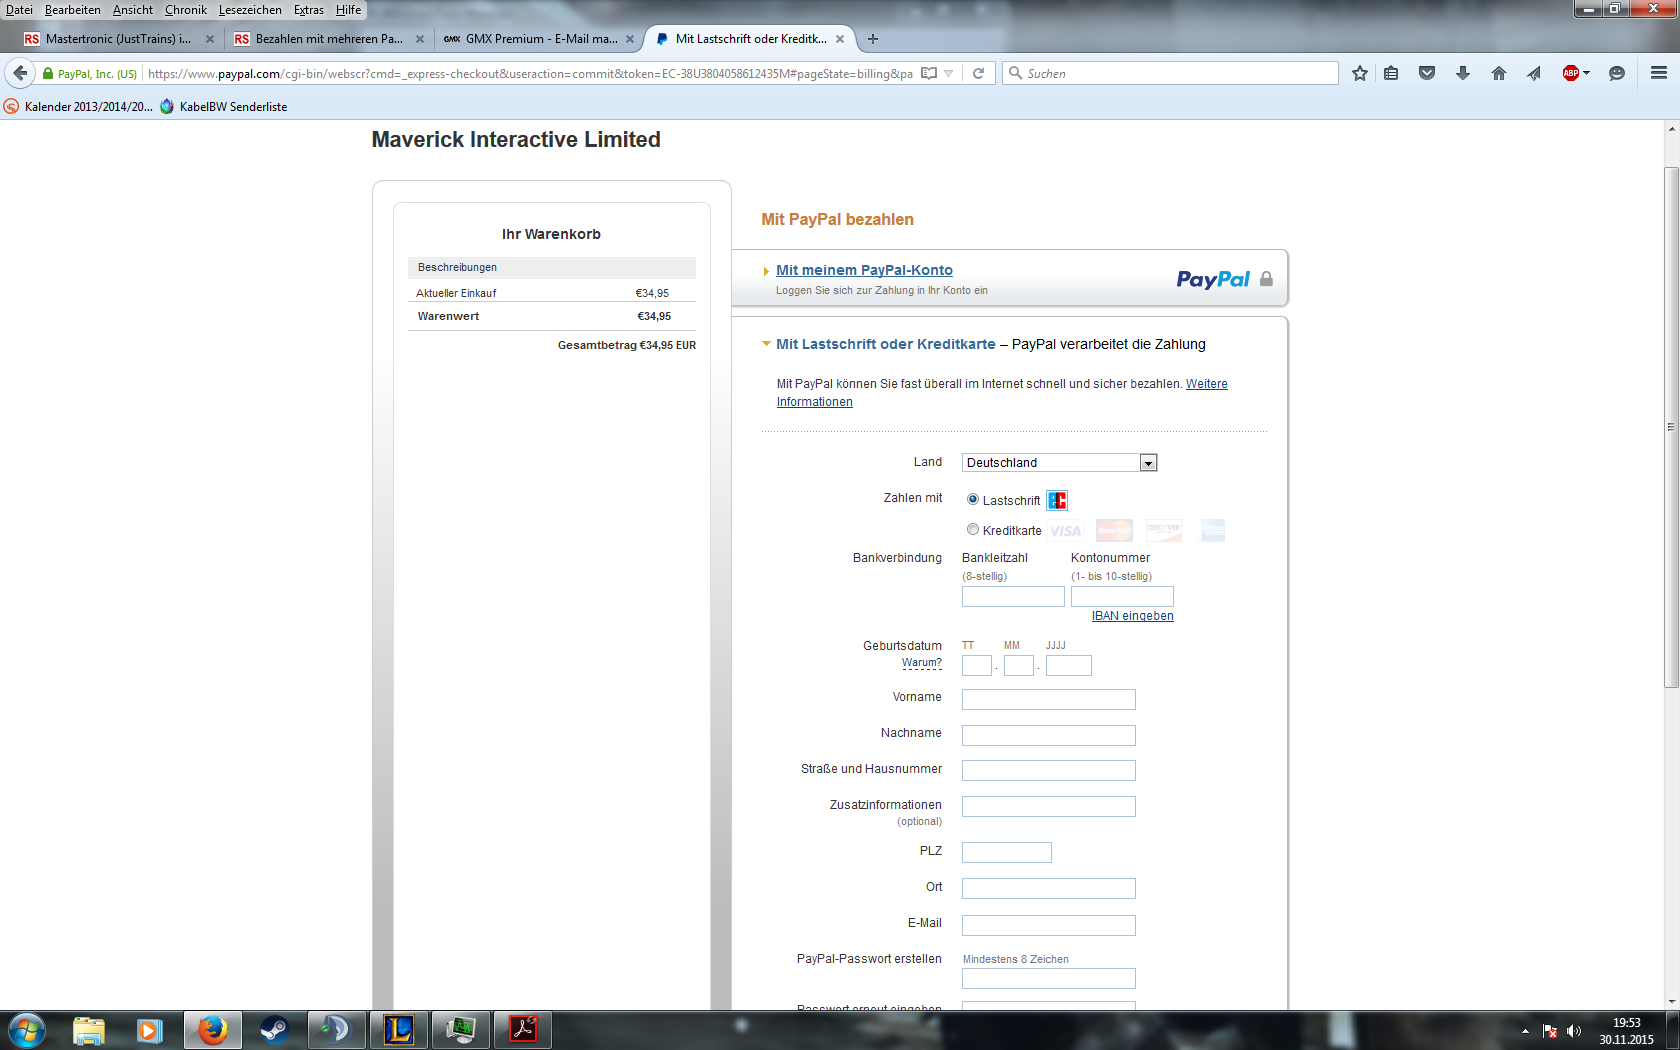Click the green padlock site identity icon
The image size is (1680, 1050).
(48, 74)
